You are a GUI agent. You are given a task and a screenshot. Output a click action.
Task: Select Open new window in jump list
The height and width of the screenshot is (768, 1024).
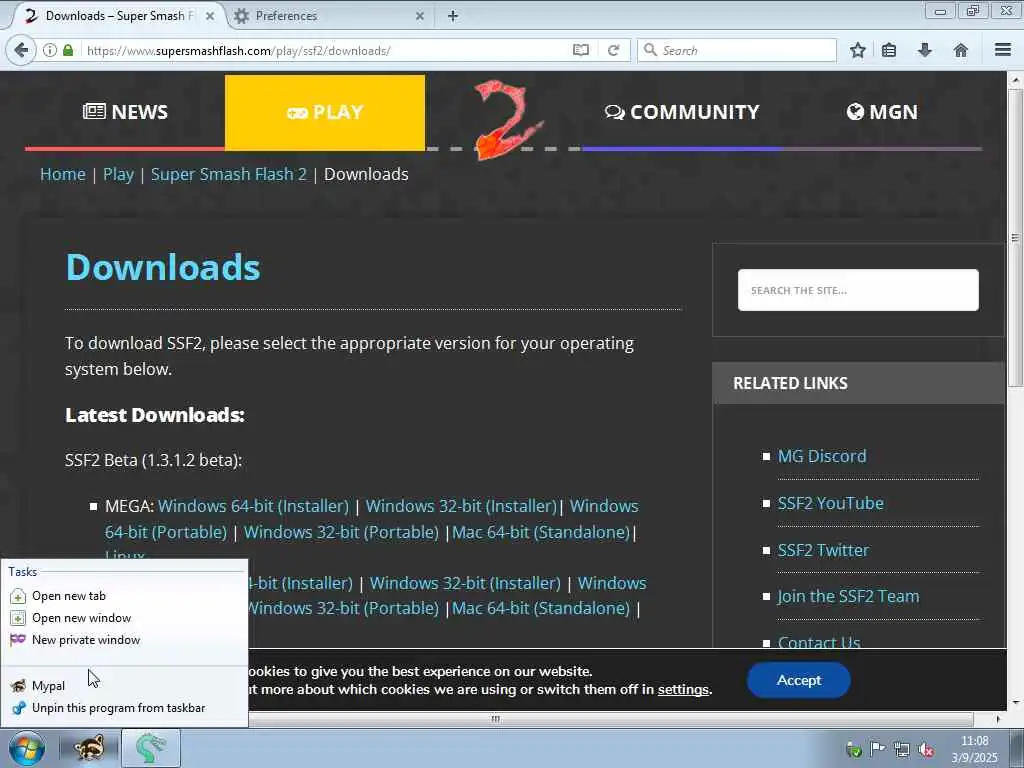coord(124,618)
